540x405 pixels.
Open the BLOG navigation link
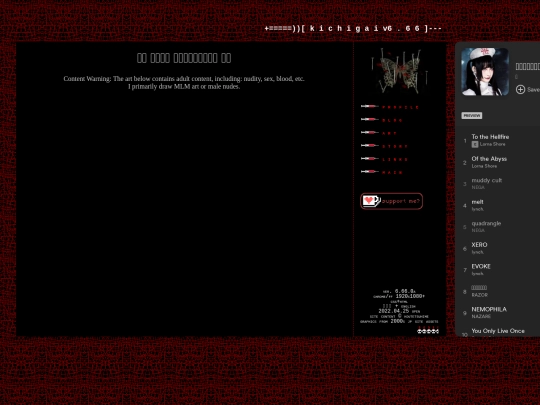click(x=392, y=120)
